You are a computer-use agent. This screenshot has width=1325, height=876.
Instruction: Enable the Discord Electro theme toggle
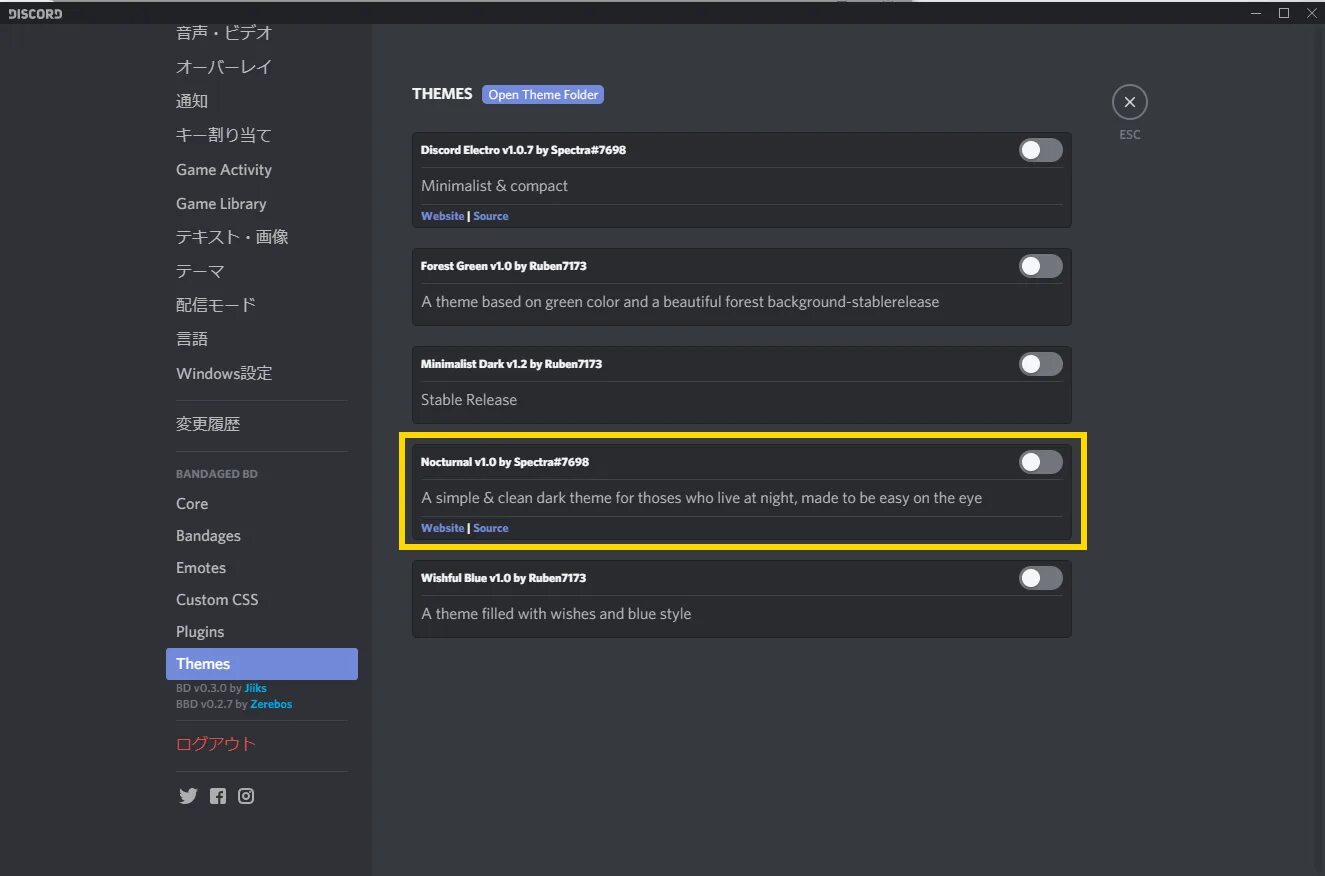[x=1041, y=150]
